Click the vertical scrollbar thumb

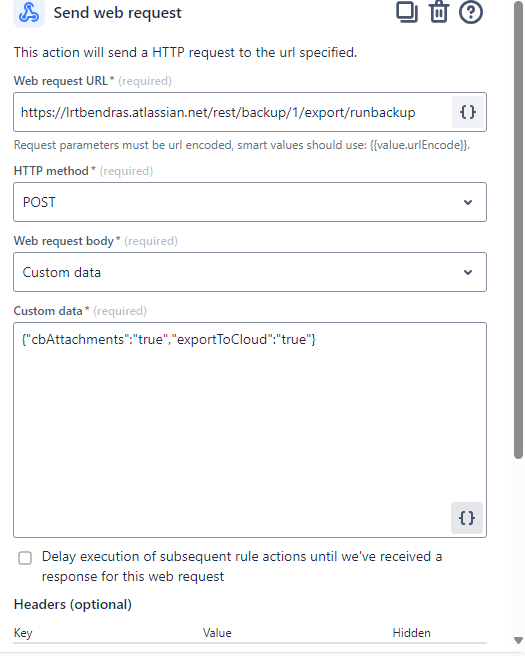(518, 229)
